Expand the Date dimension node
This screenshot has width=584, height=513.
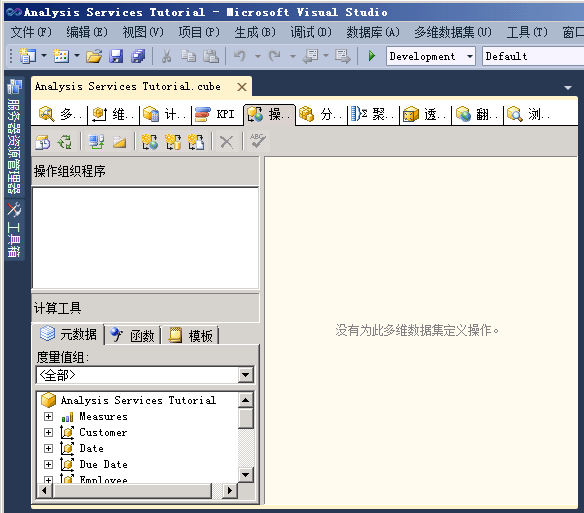(x=48, y=448)
